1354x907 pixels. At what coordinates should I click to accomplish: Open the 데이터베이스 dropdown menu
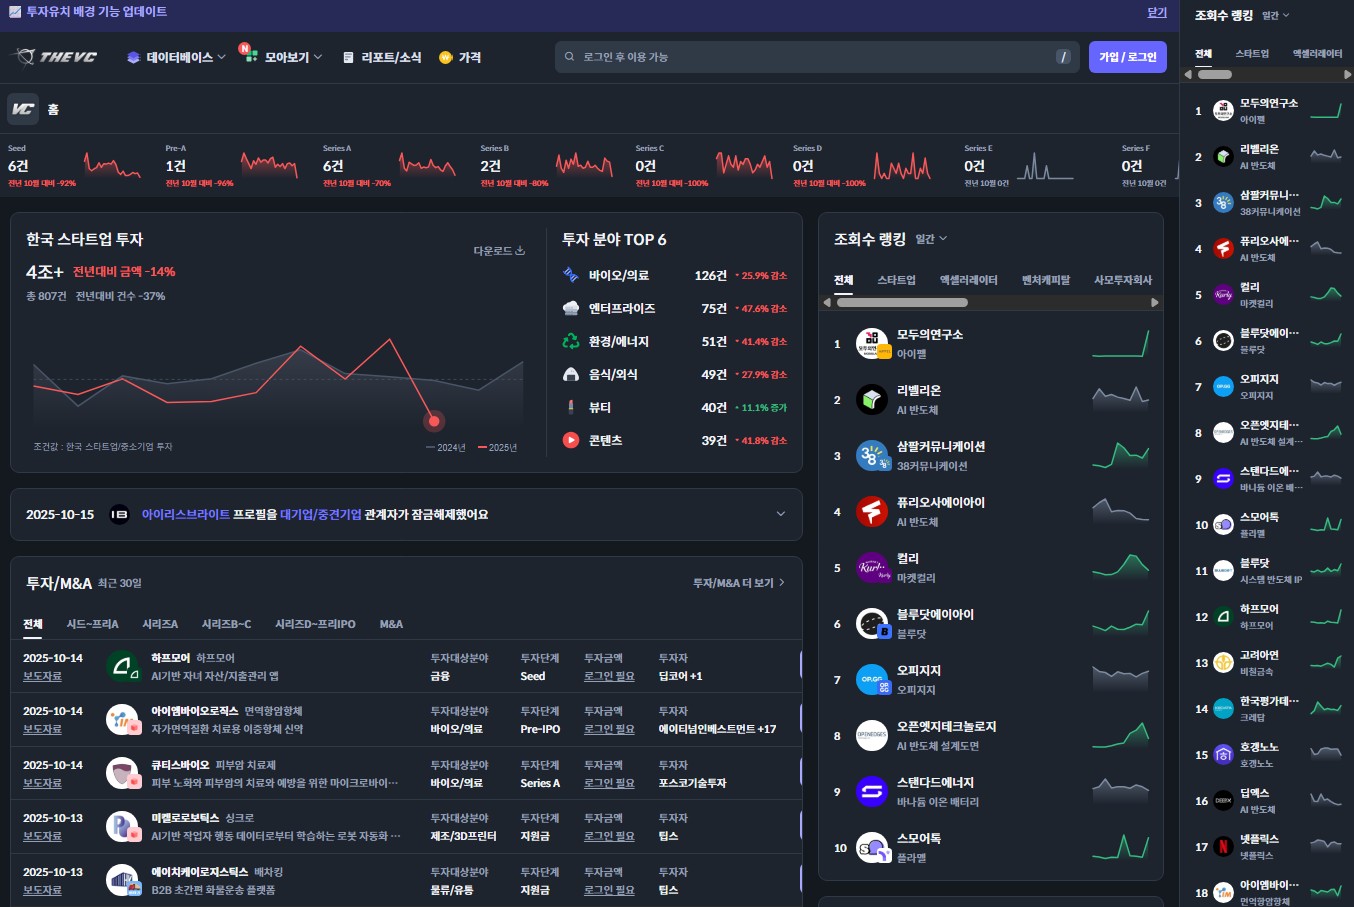pos(176,57)
